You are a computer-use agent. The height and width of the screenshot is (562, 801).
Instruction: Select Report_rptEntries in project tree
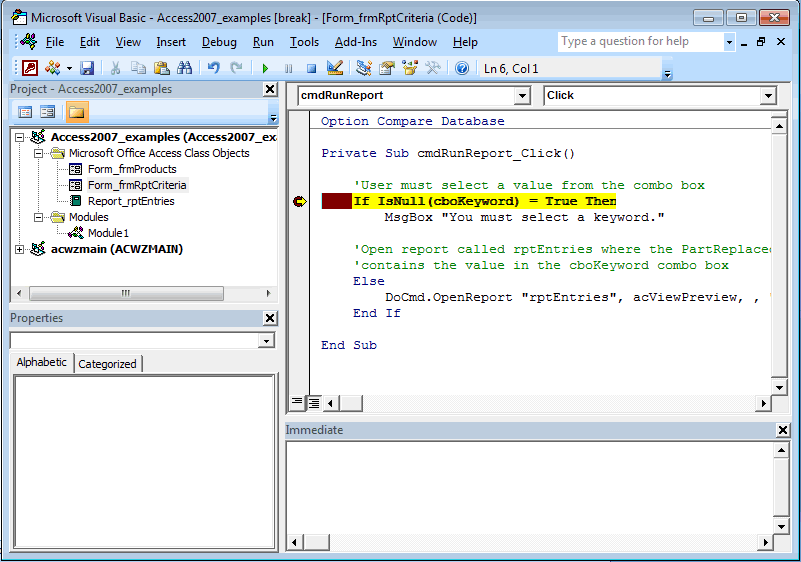[131, 201]
